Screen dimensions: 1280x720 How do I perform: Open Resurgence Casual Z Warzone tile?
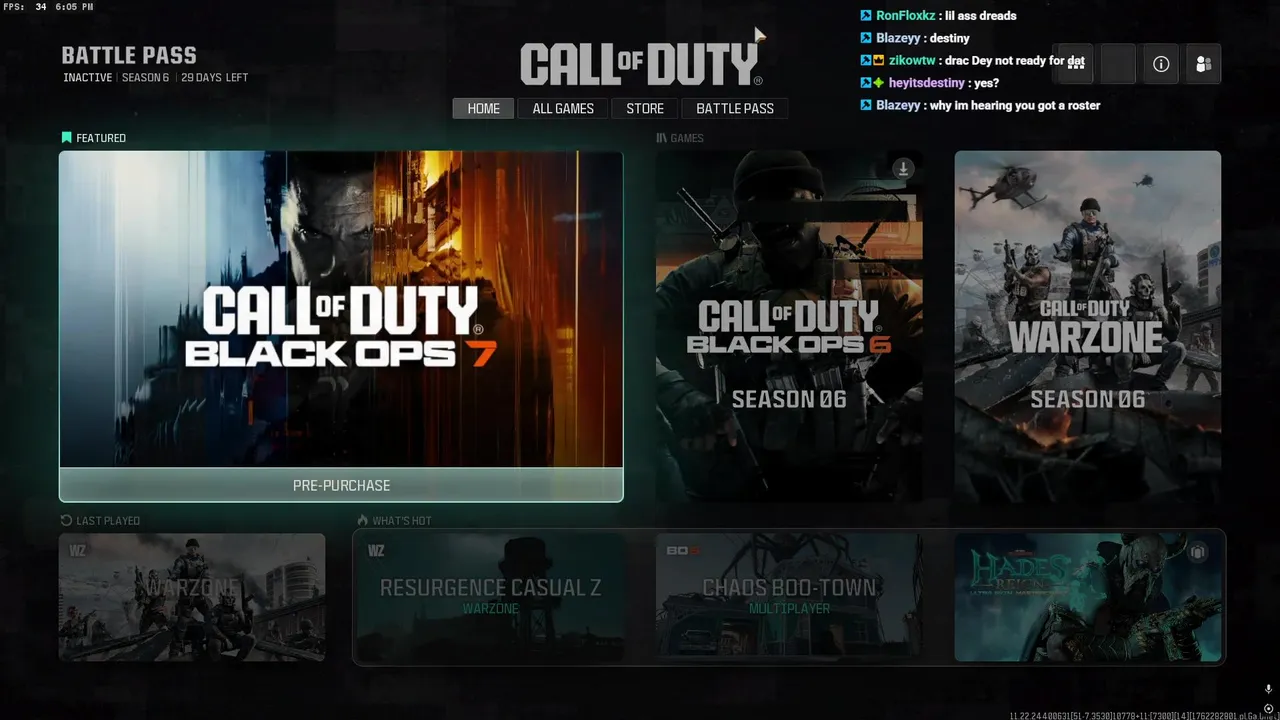click(490, 597)
